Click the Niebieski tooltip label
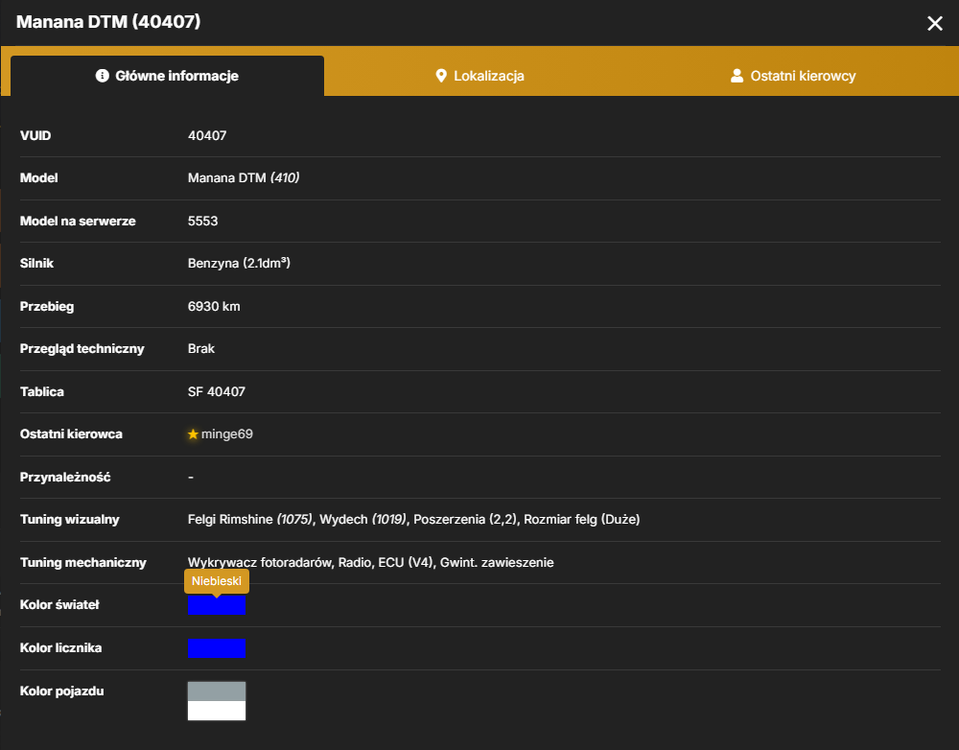 point(217,581)
